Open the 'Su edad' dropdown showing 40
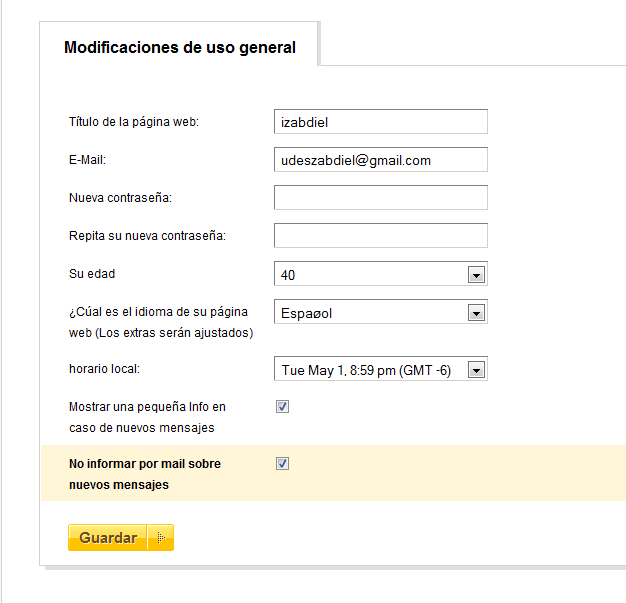 pyautogui.click(x=380, y=274)
